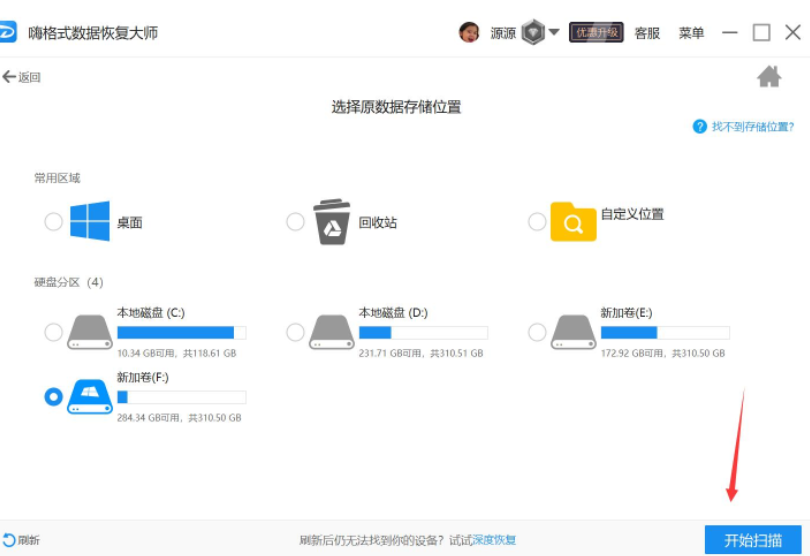Select the 新加卷(E:) radio button

pos(537,331)
